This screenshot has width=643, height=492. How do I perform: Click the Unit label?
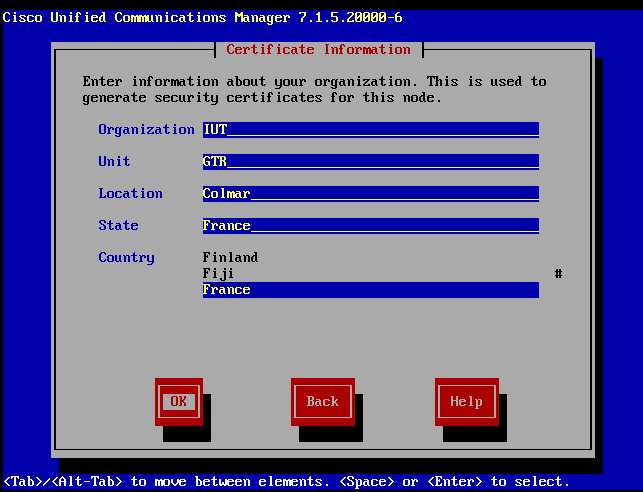114,162
